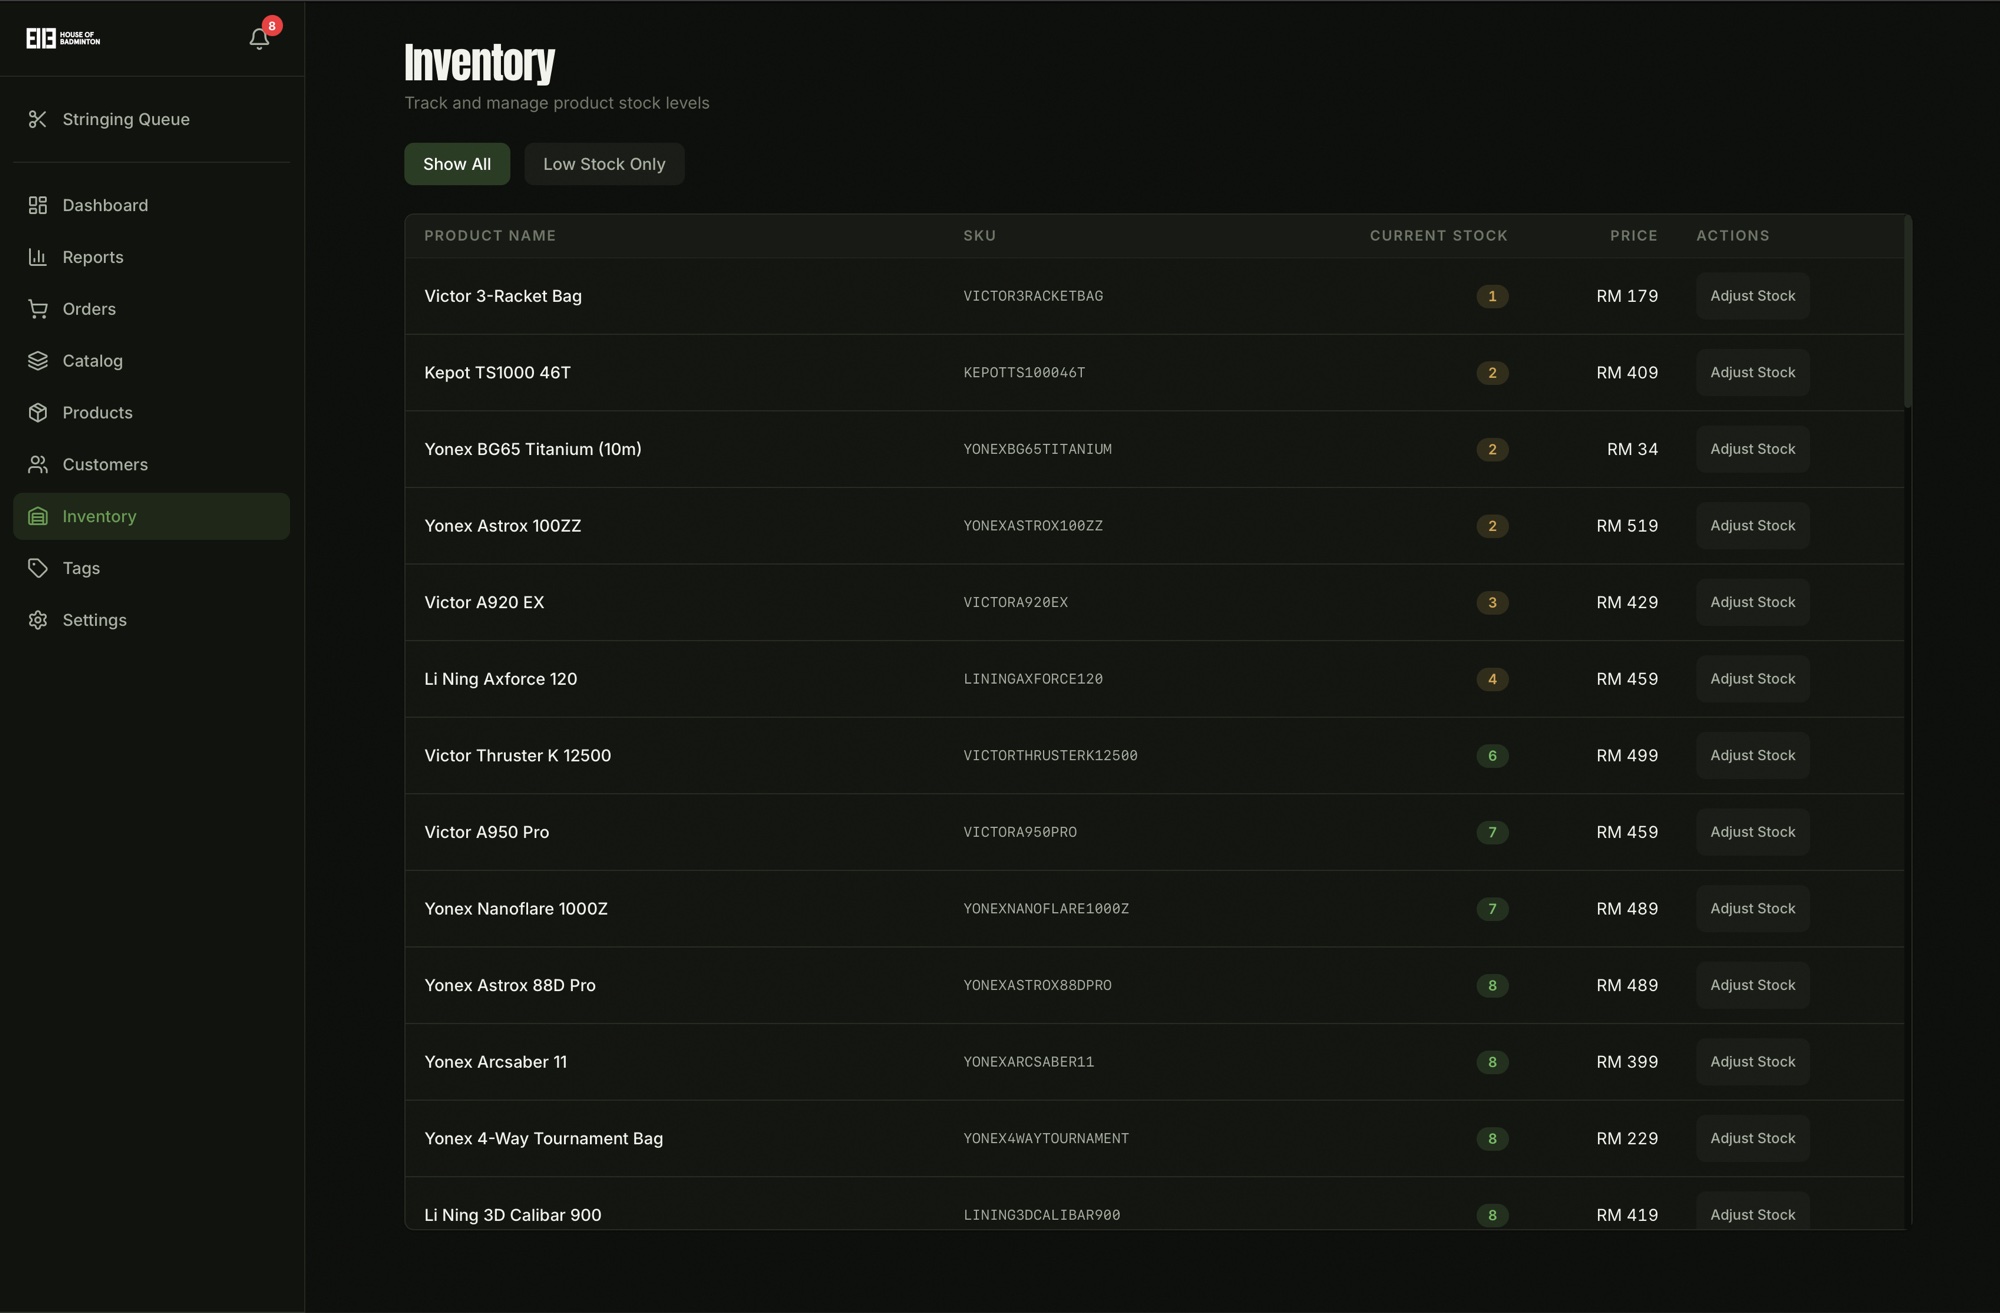The width and height of the screenshot is (2000, 1313).
Task: Click the Products box icon
Action: pos(38,413)
